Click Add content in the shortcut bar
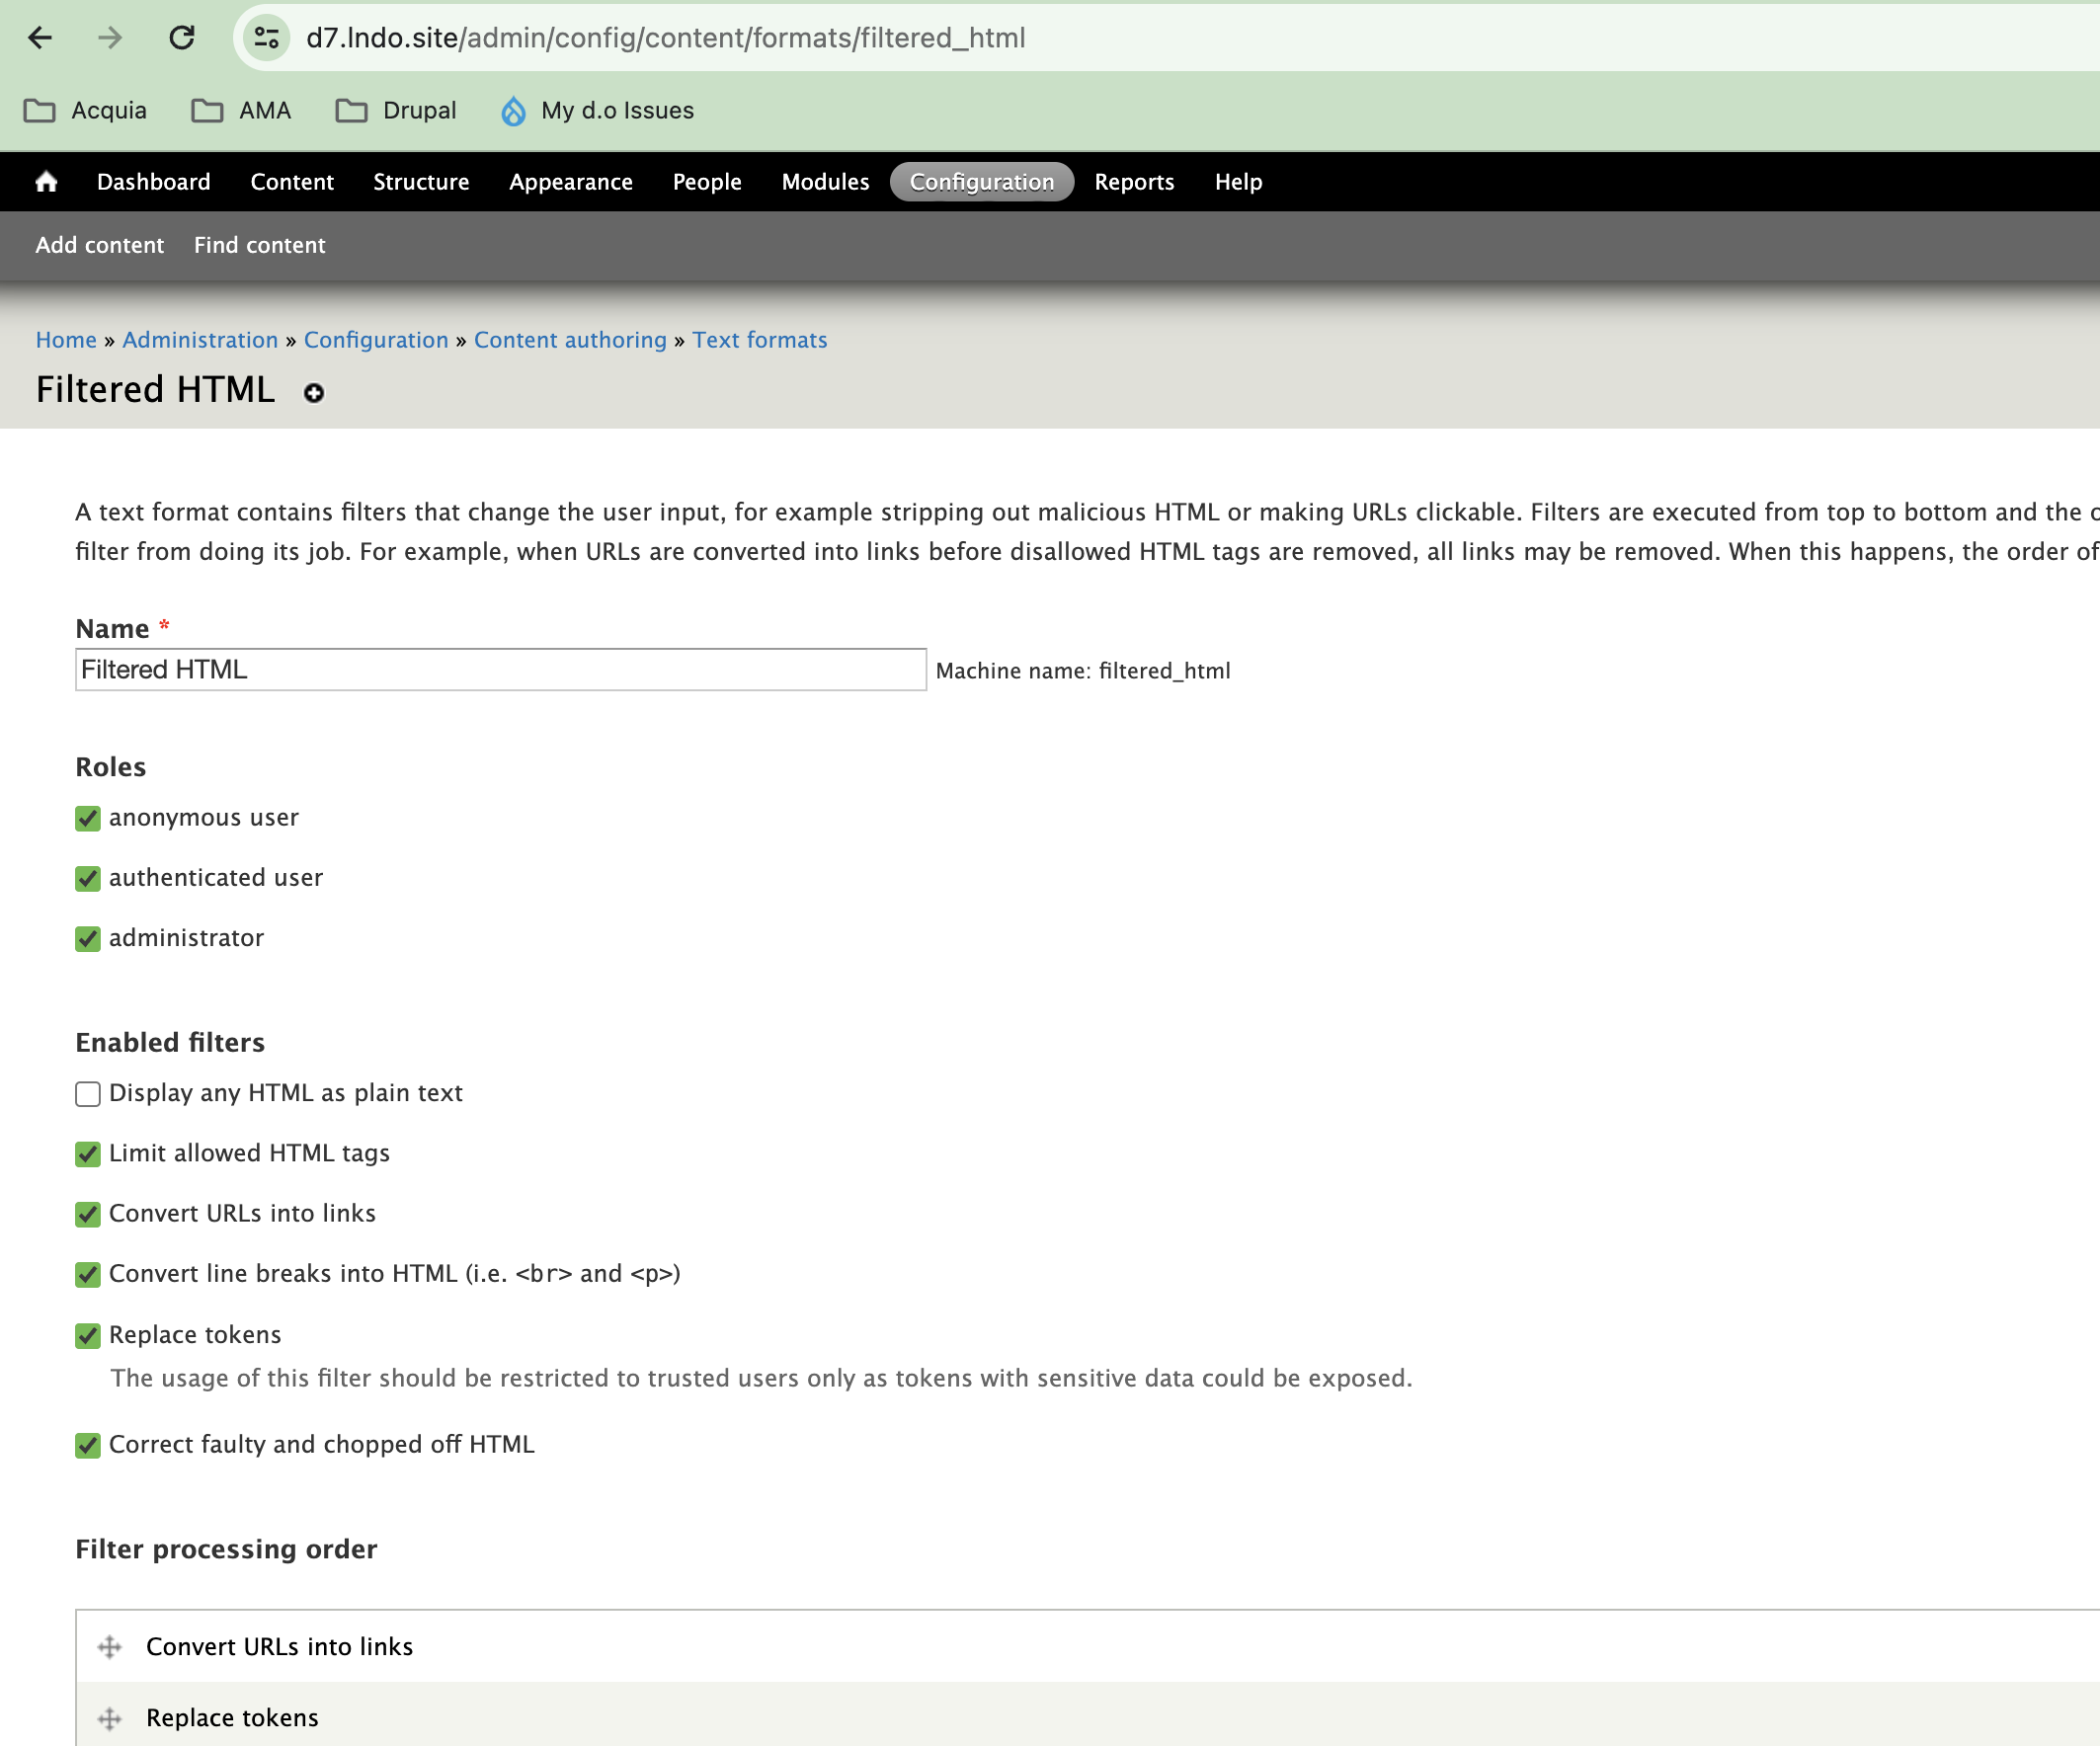The width and height of the screenshot is (2100, 1746). click(x=100, y=245)
